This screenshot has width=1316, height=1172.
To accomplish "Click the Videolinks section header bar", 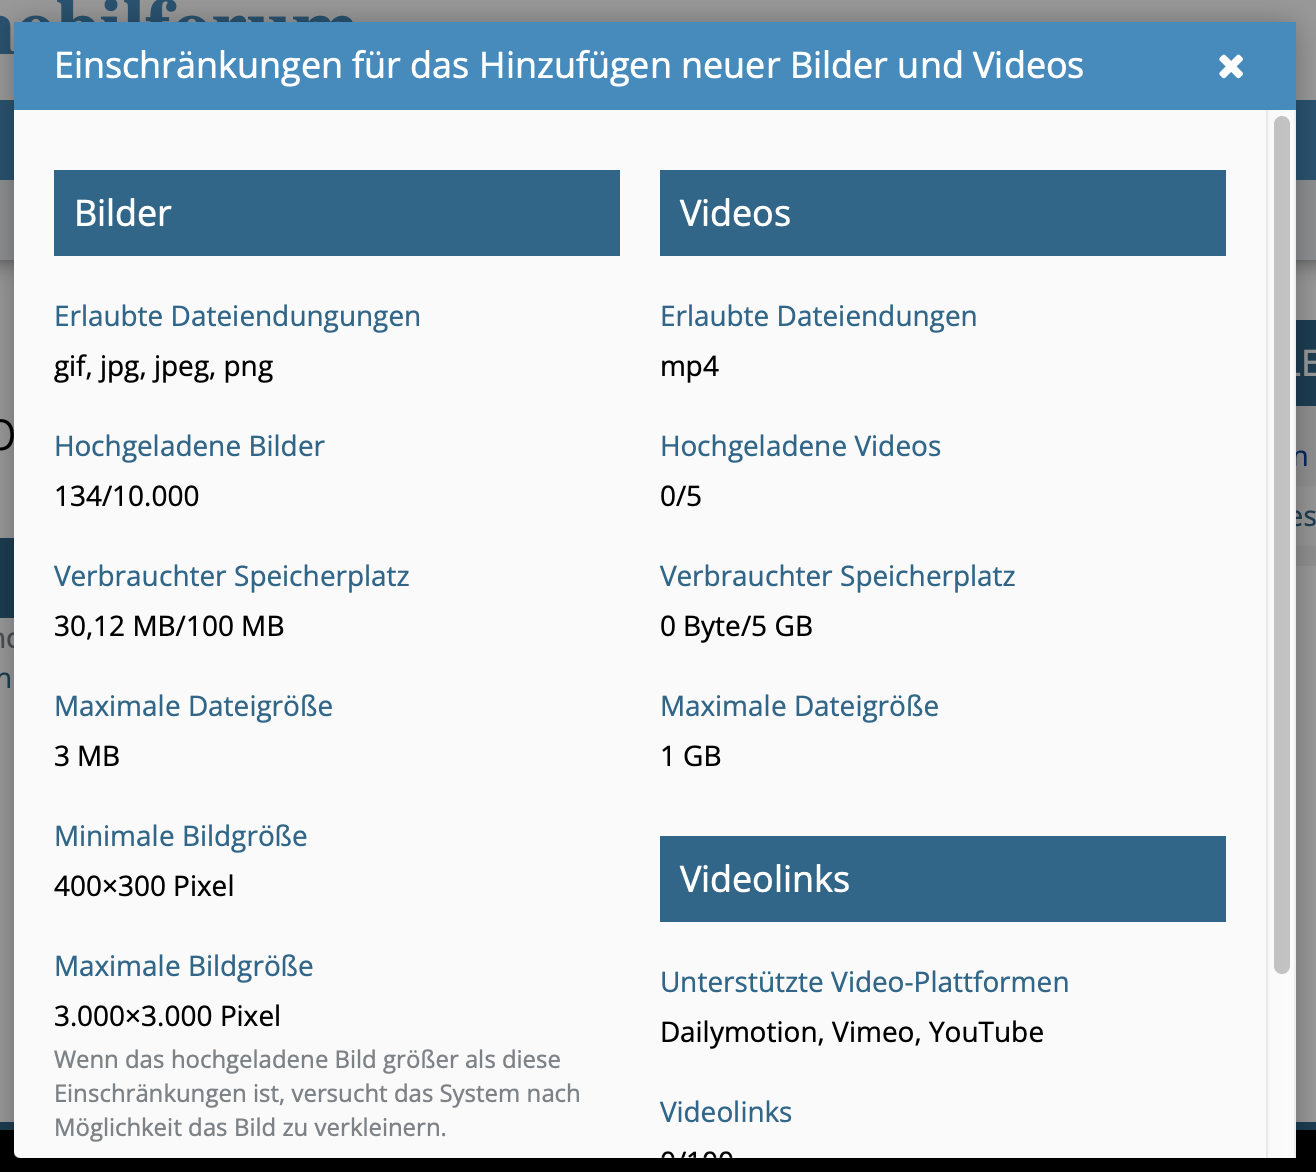I will (x=942, y=879).
